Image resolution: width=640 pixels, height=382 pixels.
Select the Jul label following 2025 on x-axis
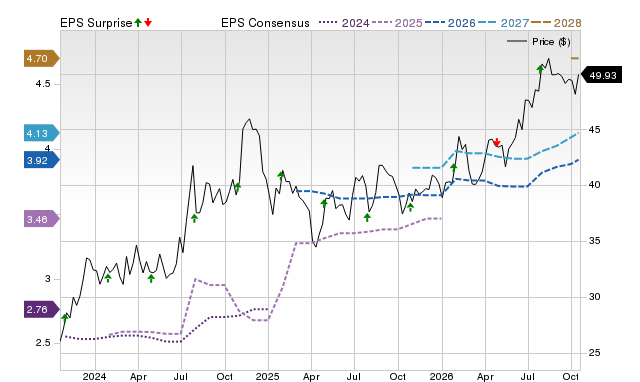[x=354, y=376]
